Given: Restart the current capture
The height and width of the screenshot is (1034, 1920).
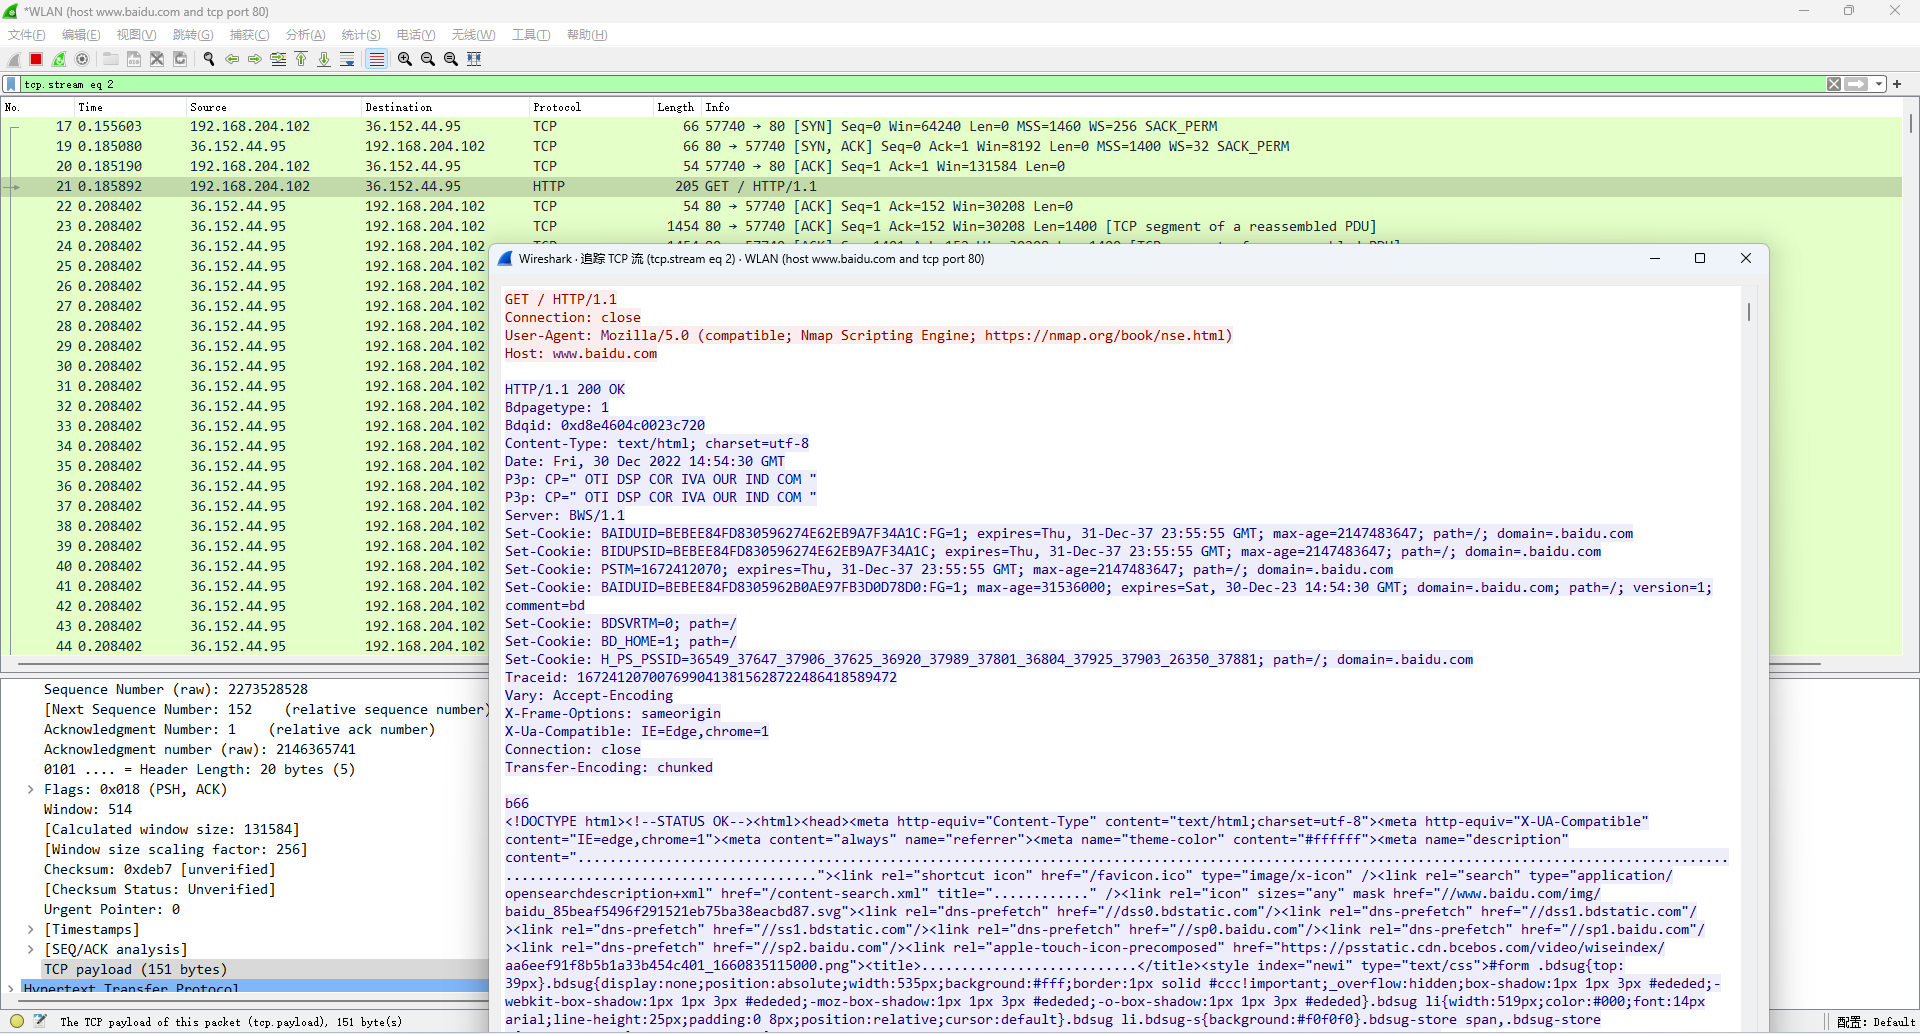Looking at the screenshot, I should (59, 59).
